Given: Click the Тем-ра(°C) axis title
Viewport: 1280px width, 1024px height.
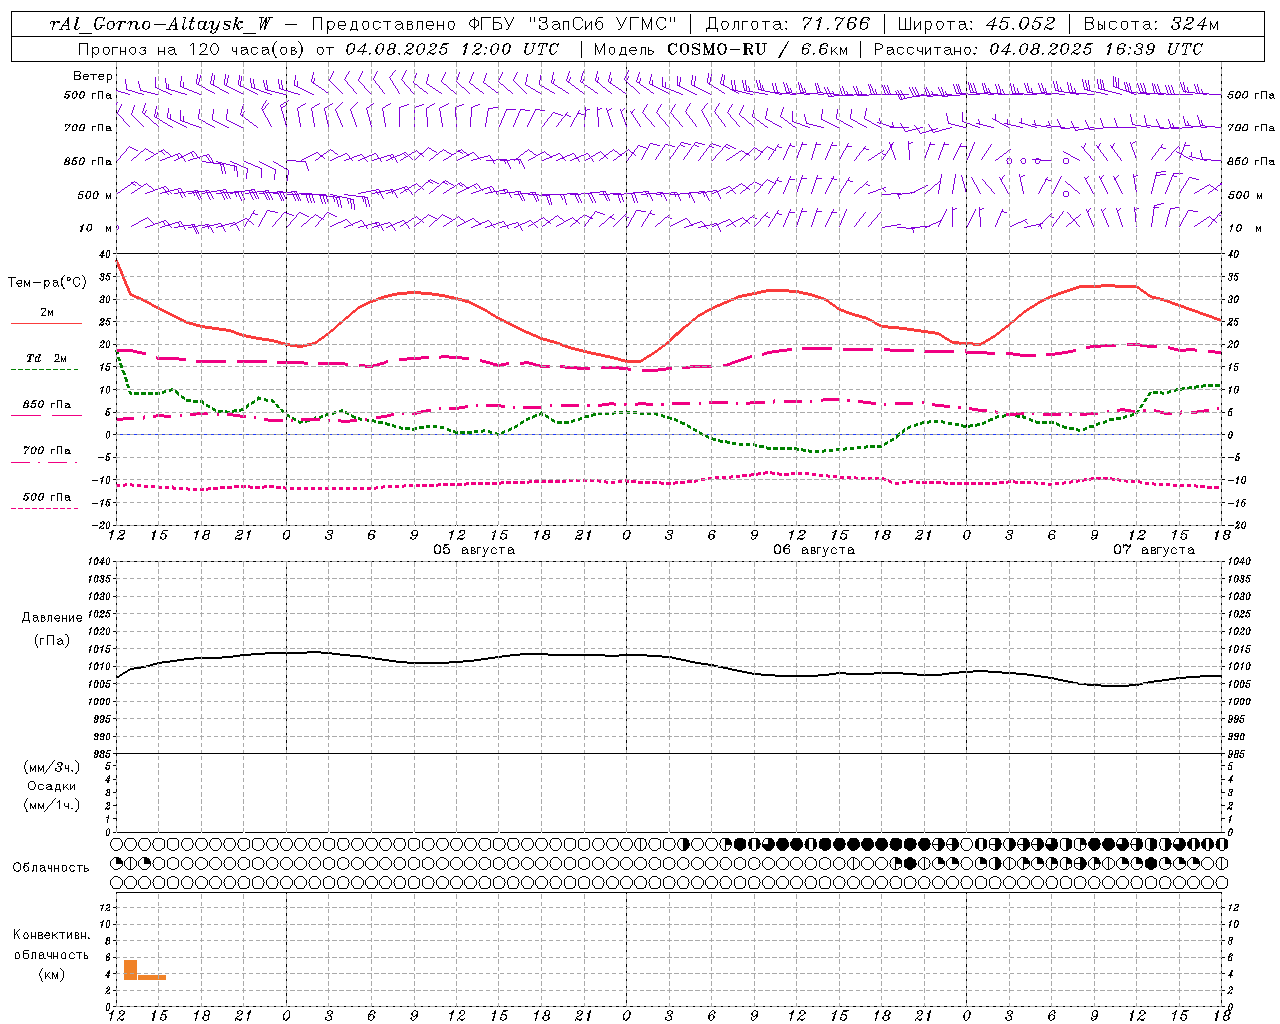Looking at the screenshot, I should [x=47, y=283].
